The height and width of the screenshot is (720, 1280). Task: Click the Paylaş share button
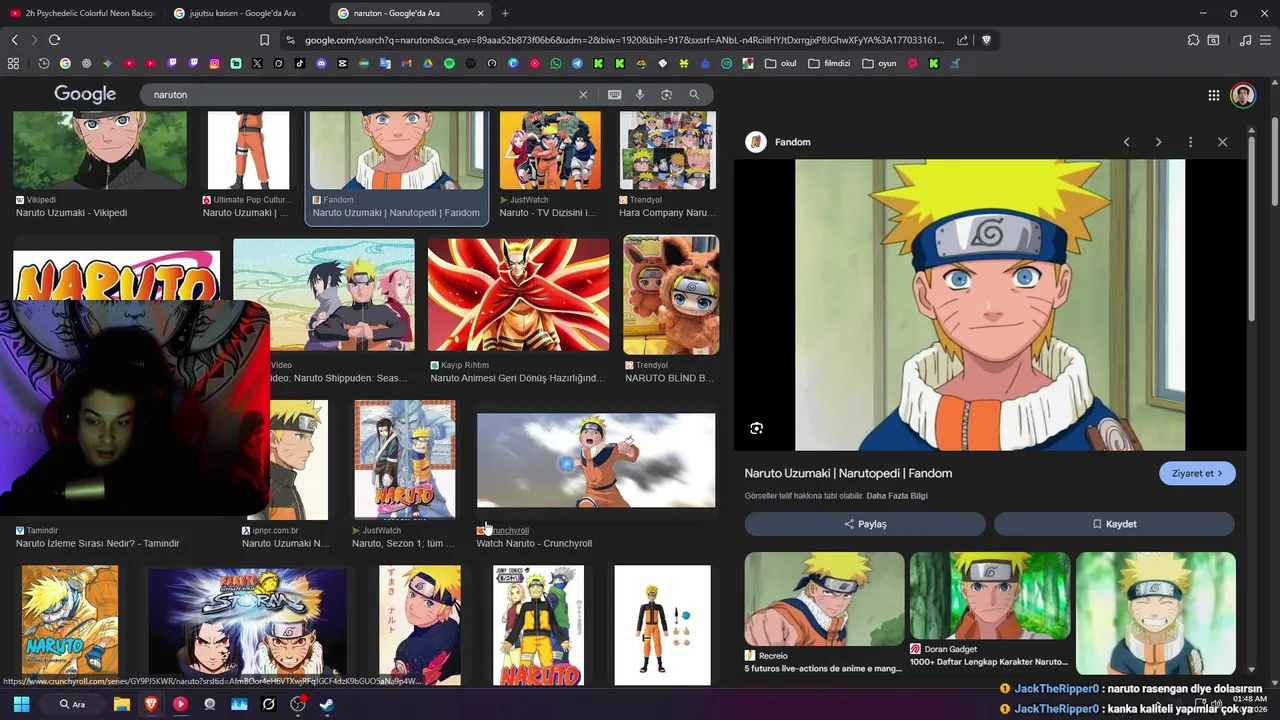pos(865,524)
